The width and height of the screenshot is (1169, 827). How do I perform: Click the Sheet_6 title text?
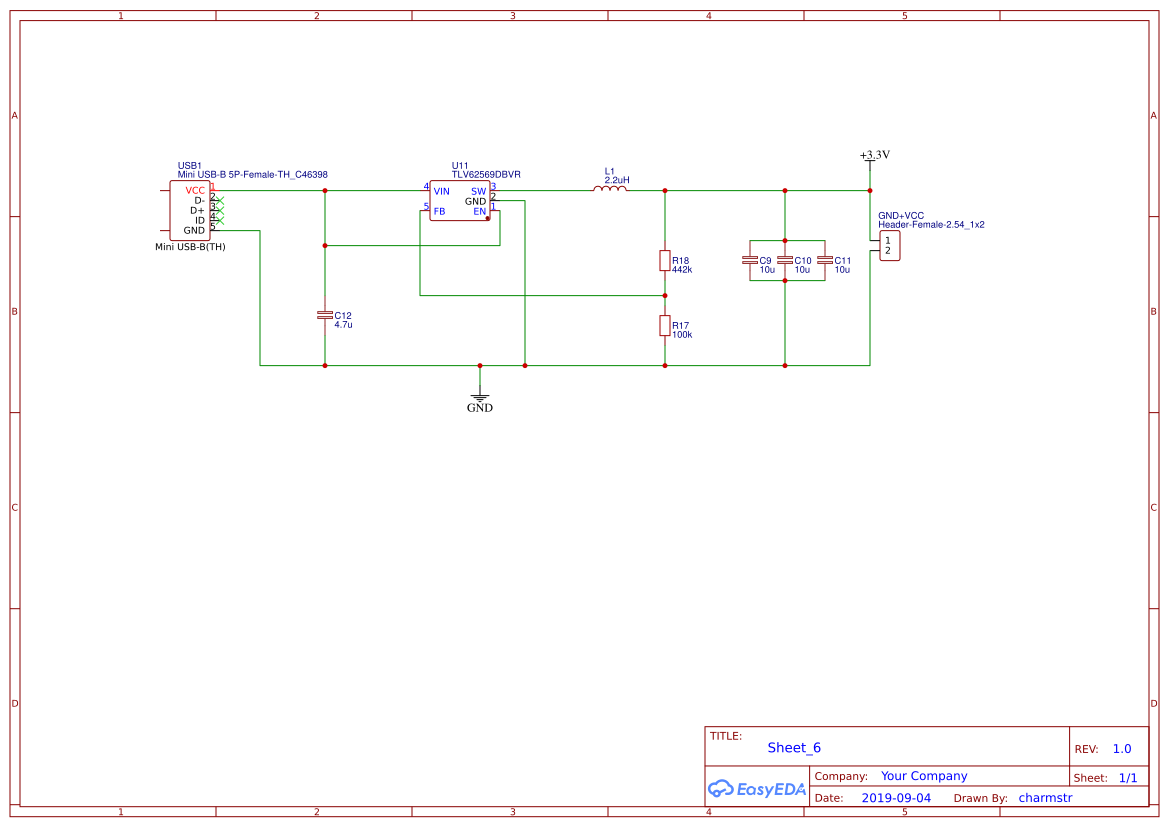793,747
